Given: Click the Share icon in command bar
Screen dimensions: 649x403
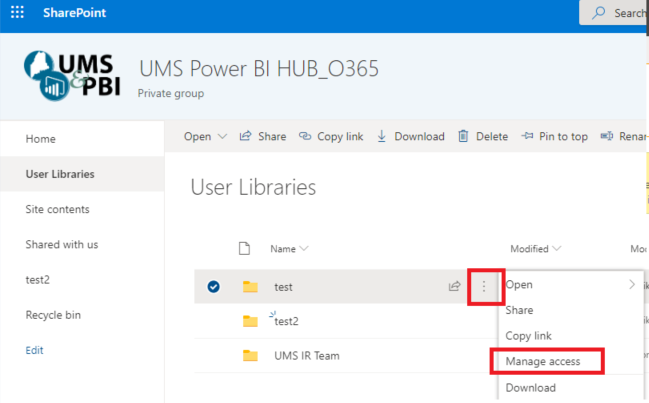Looking at the screenshot, I should click(245, 136).
